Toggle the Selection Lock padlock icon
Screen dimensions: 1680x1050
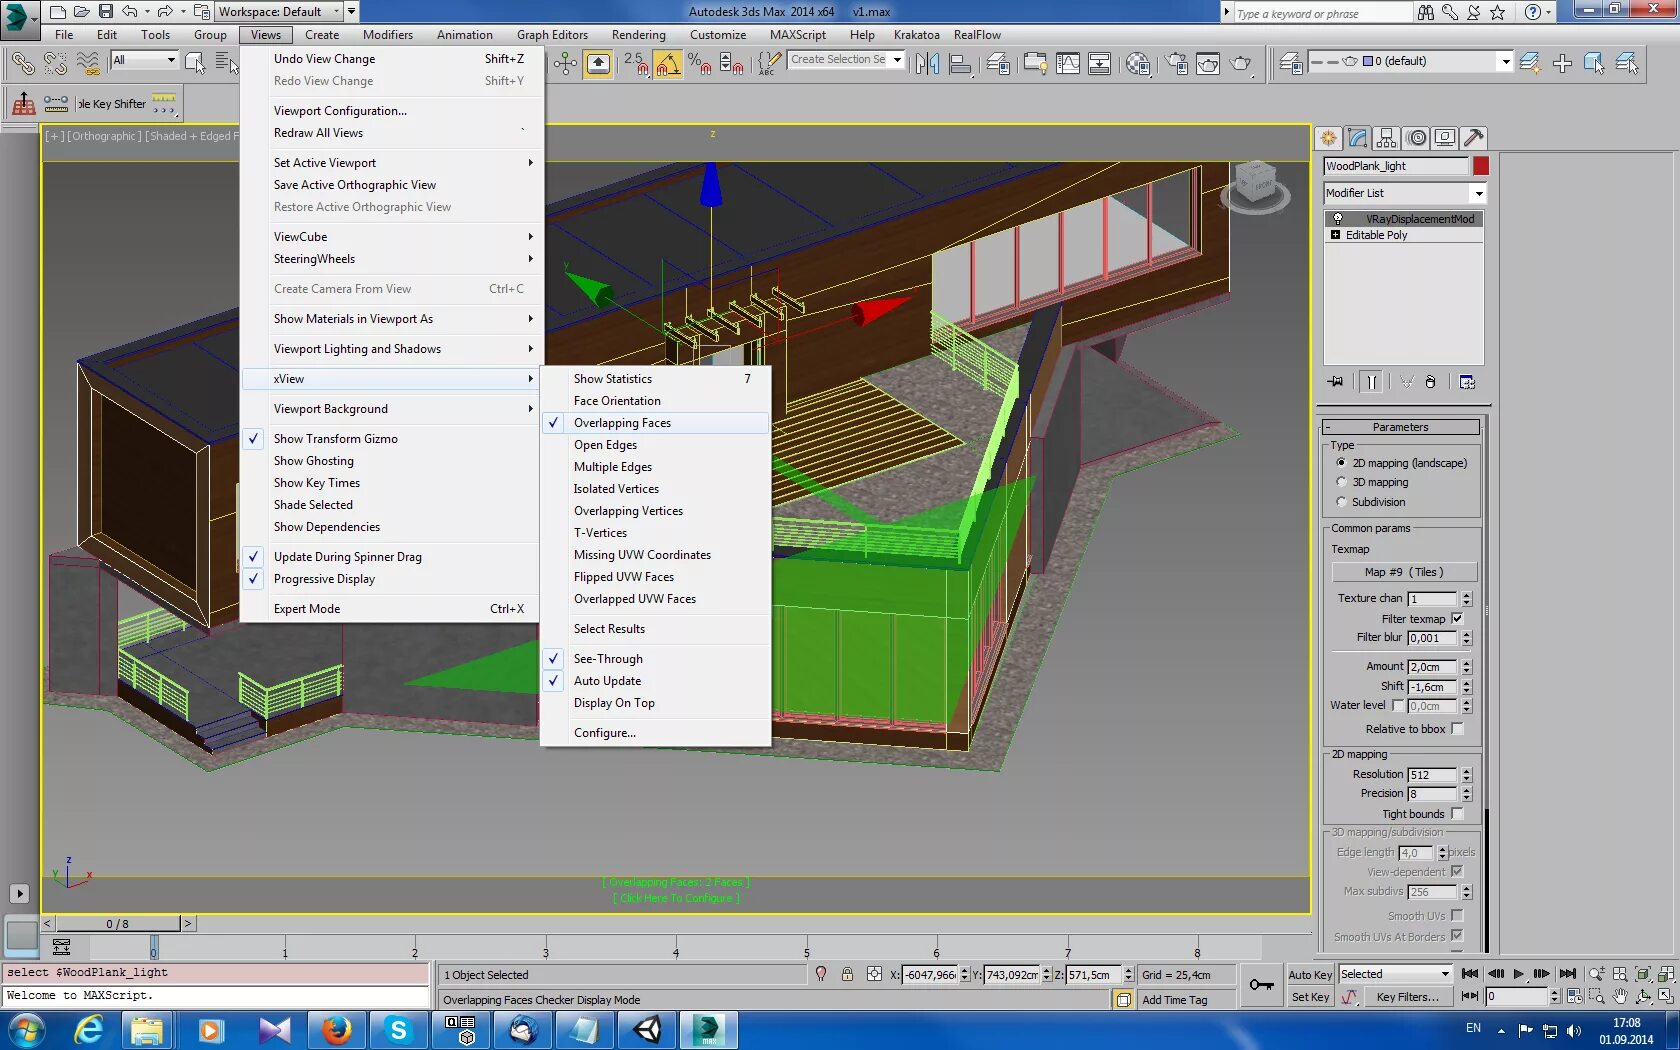[847, 974]
